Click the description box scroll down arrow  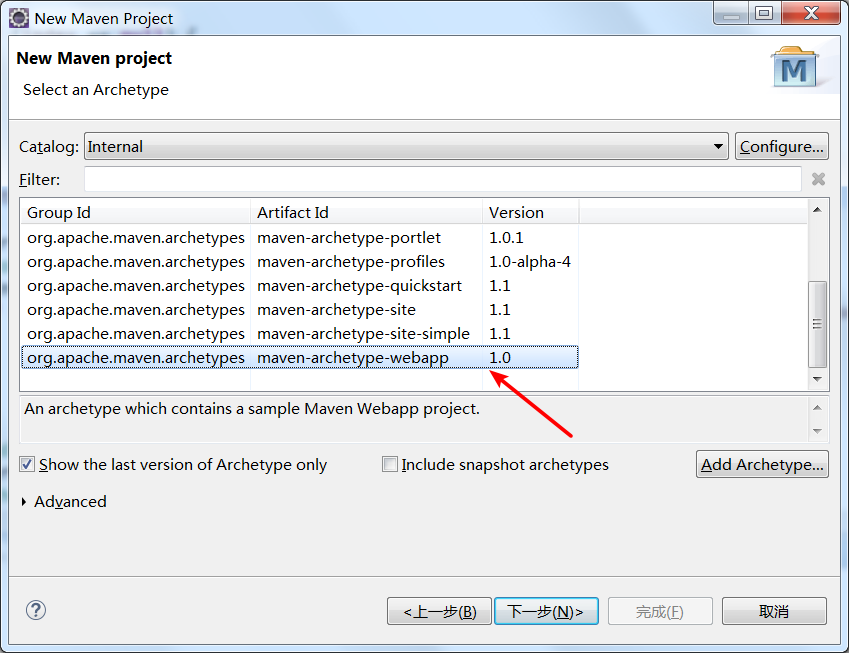pyautogui.click(x=818, y=432)
